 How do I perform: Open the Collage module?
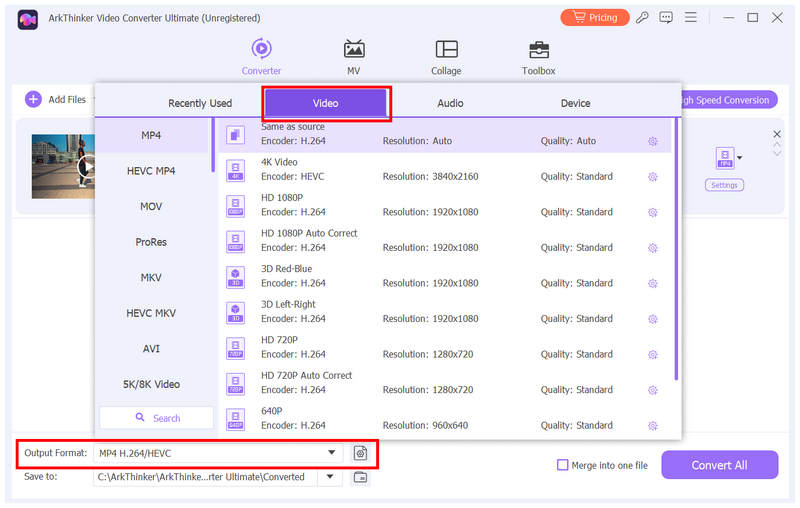[446, 57]
